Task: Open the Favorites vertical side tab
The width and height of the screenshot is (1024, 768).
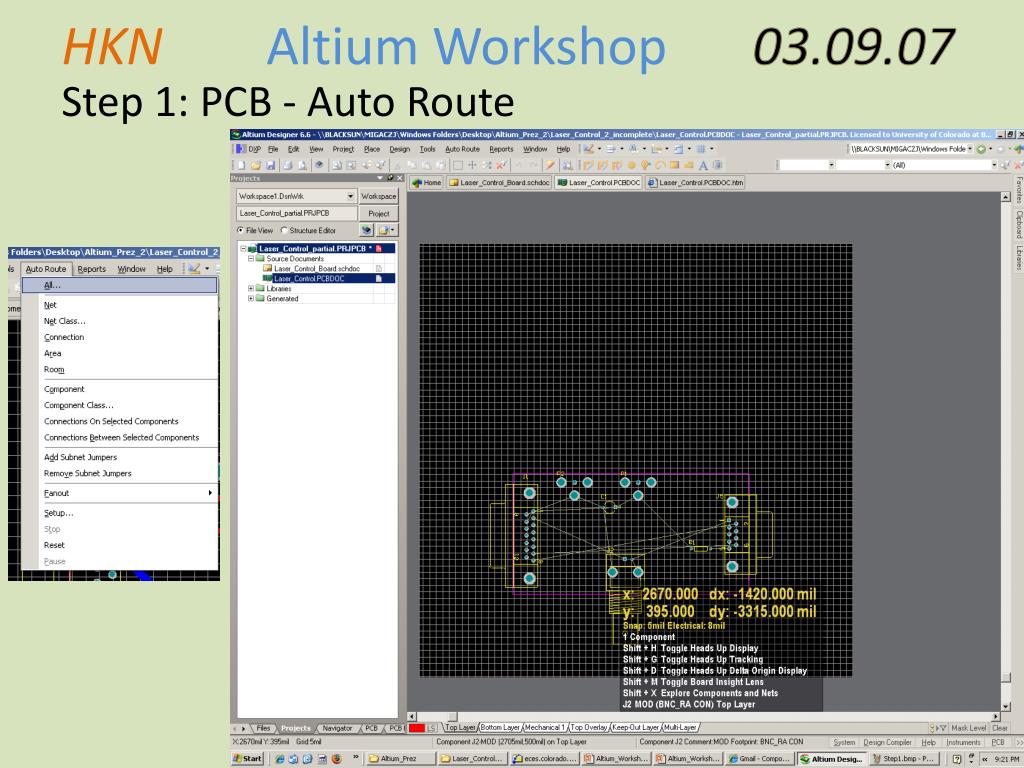Action: [1018, 190]
